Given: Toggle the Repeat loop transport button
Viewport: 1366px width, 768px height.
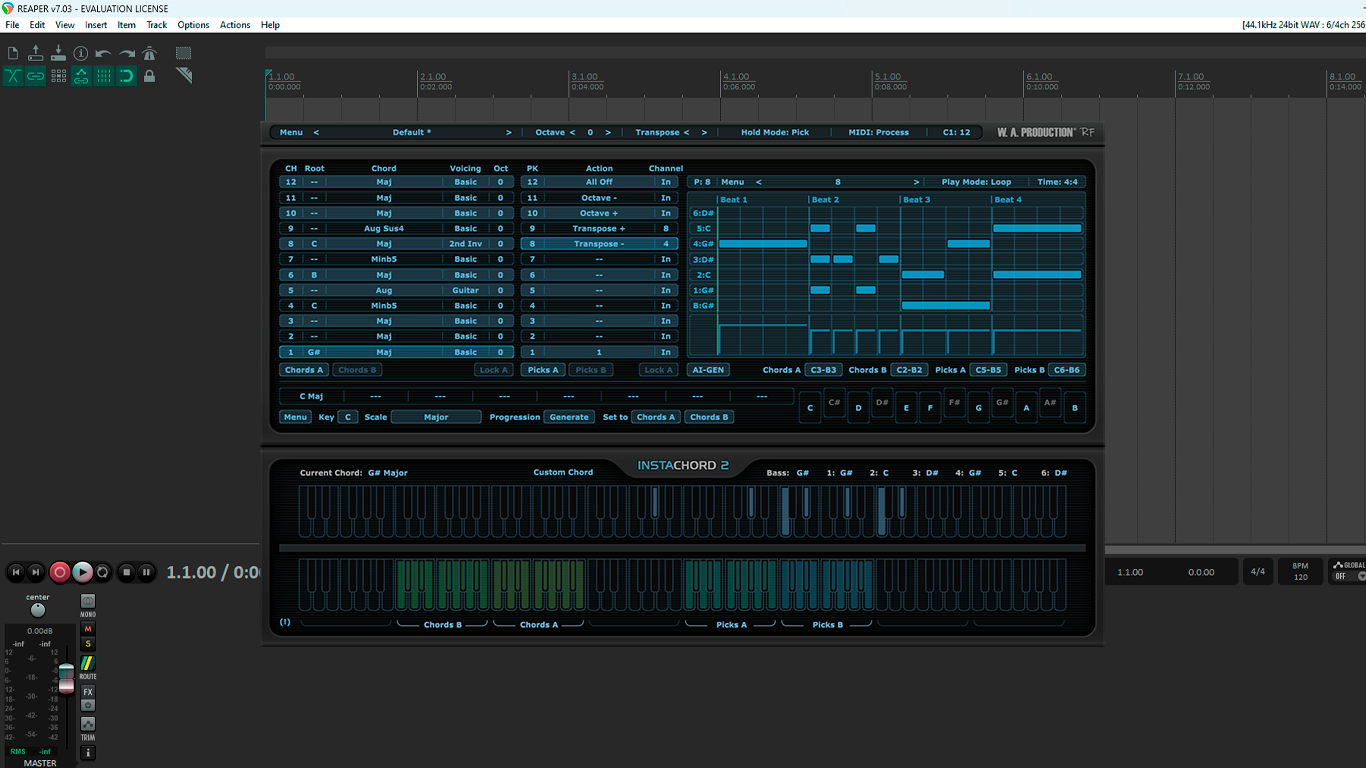Looking at the screenshot, I should coord(103,572).
